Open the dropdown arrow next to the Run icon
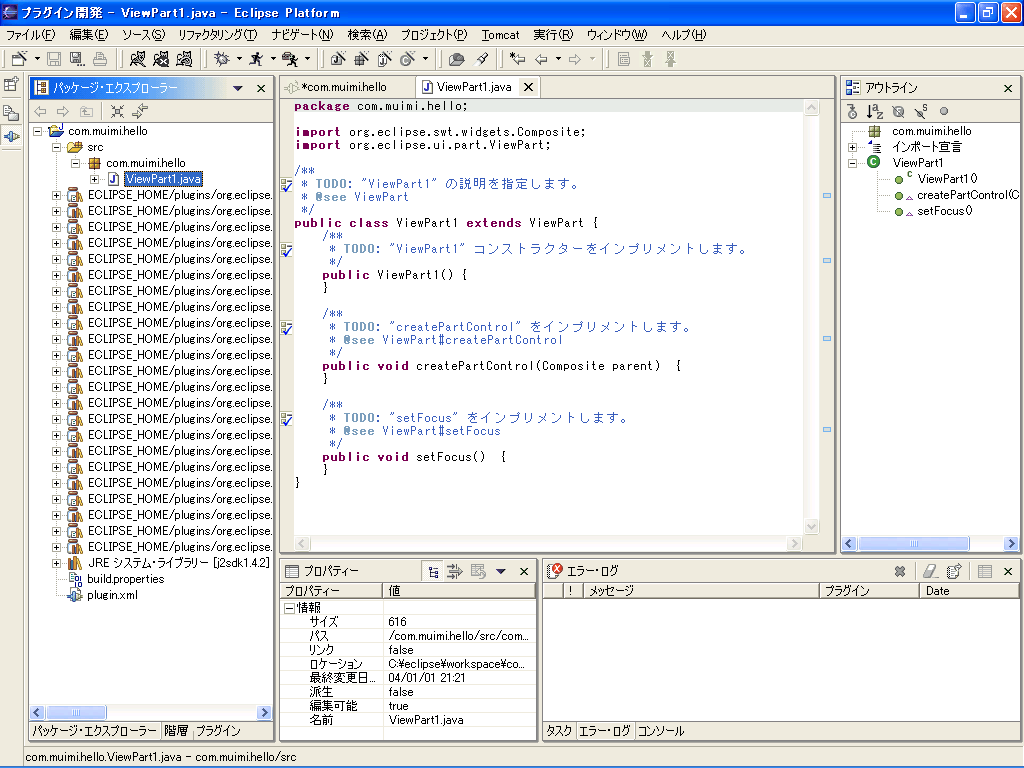 point(273,59)
